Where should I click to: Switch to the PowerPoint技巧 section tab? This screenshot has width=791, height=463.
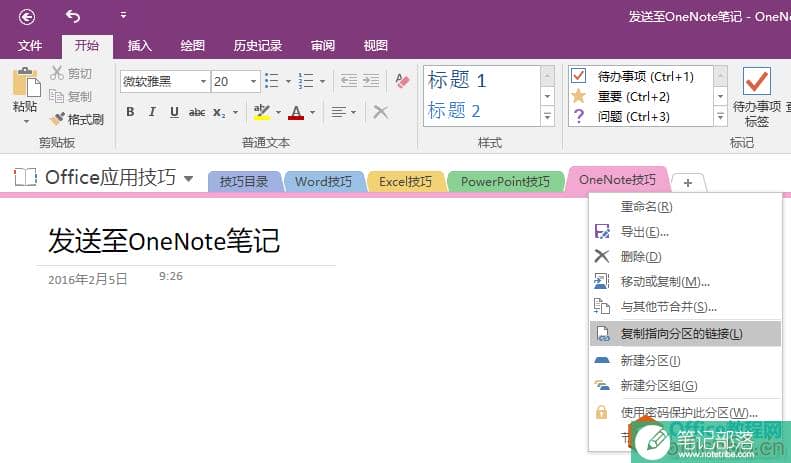tap(505, 182)
